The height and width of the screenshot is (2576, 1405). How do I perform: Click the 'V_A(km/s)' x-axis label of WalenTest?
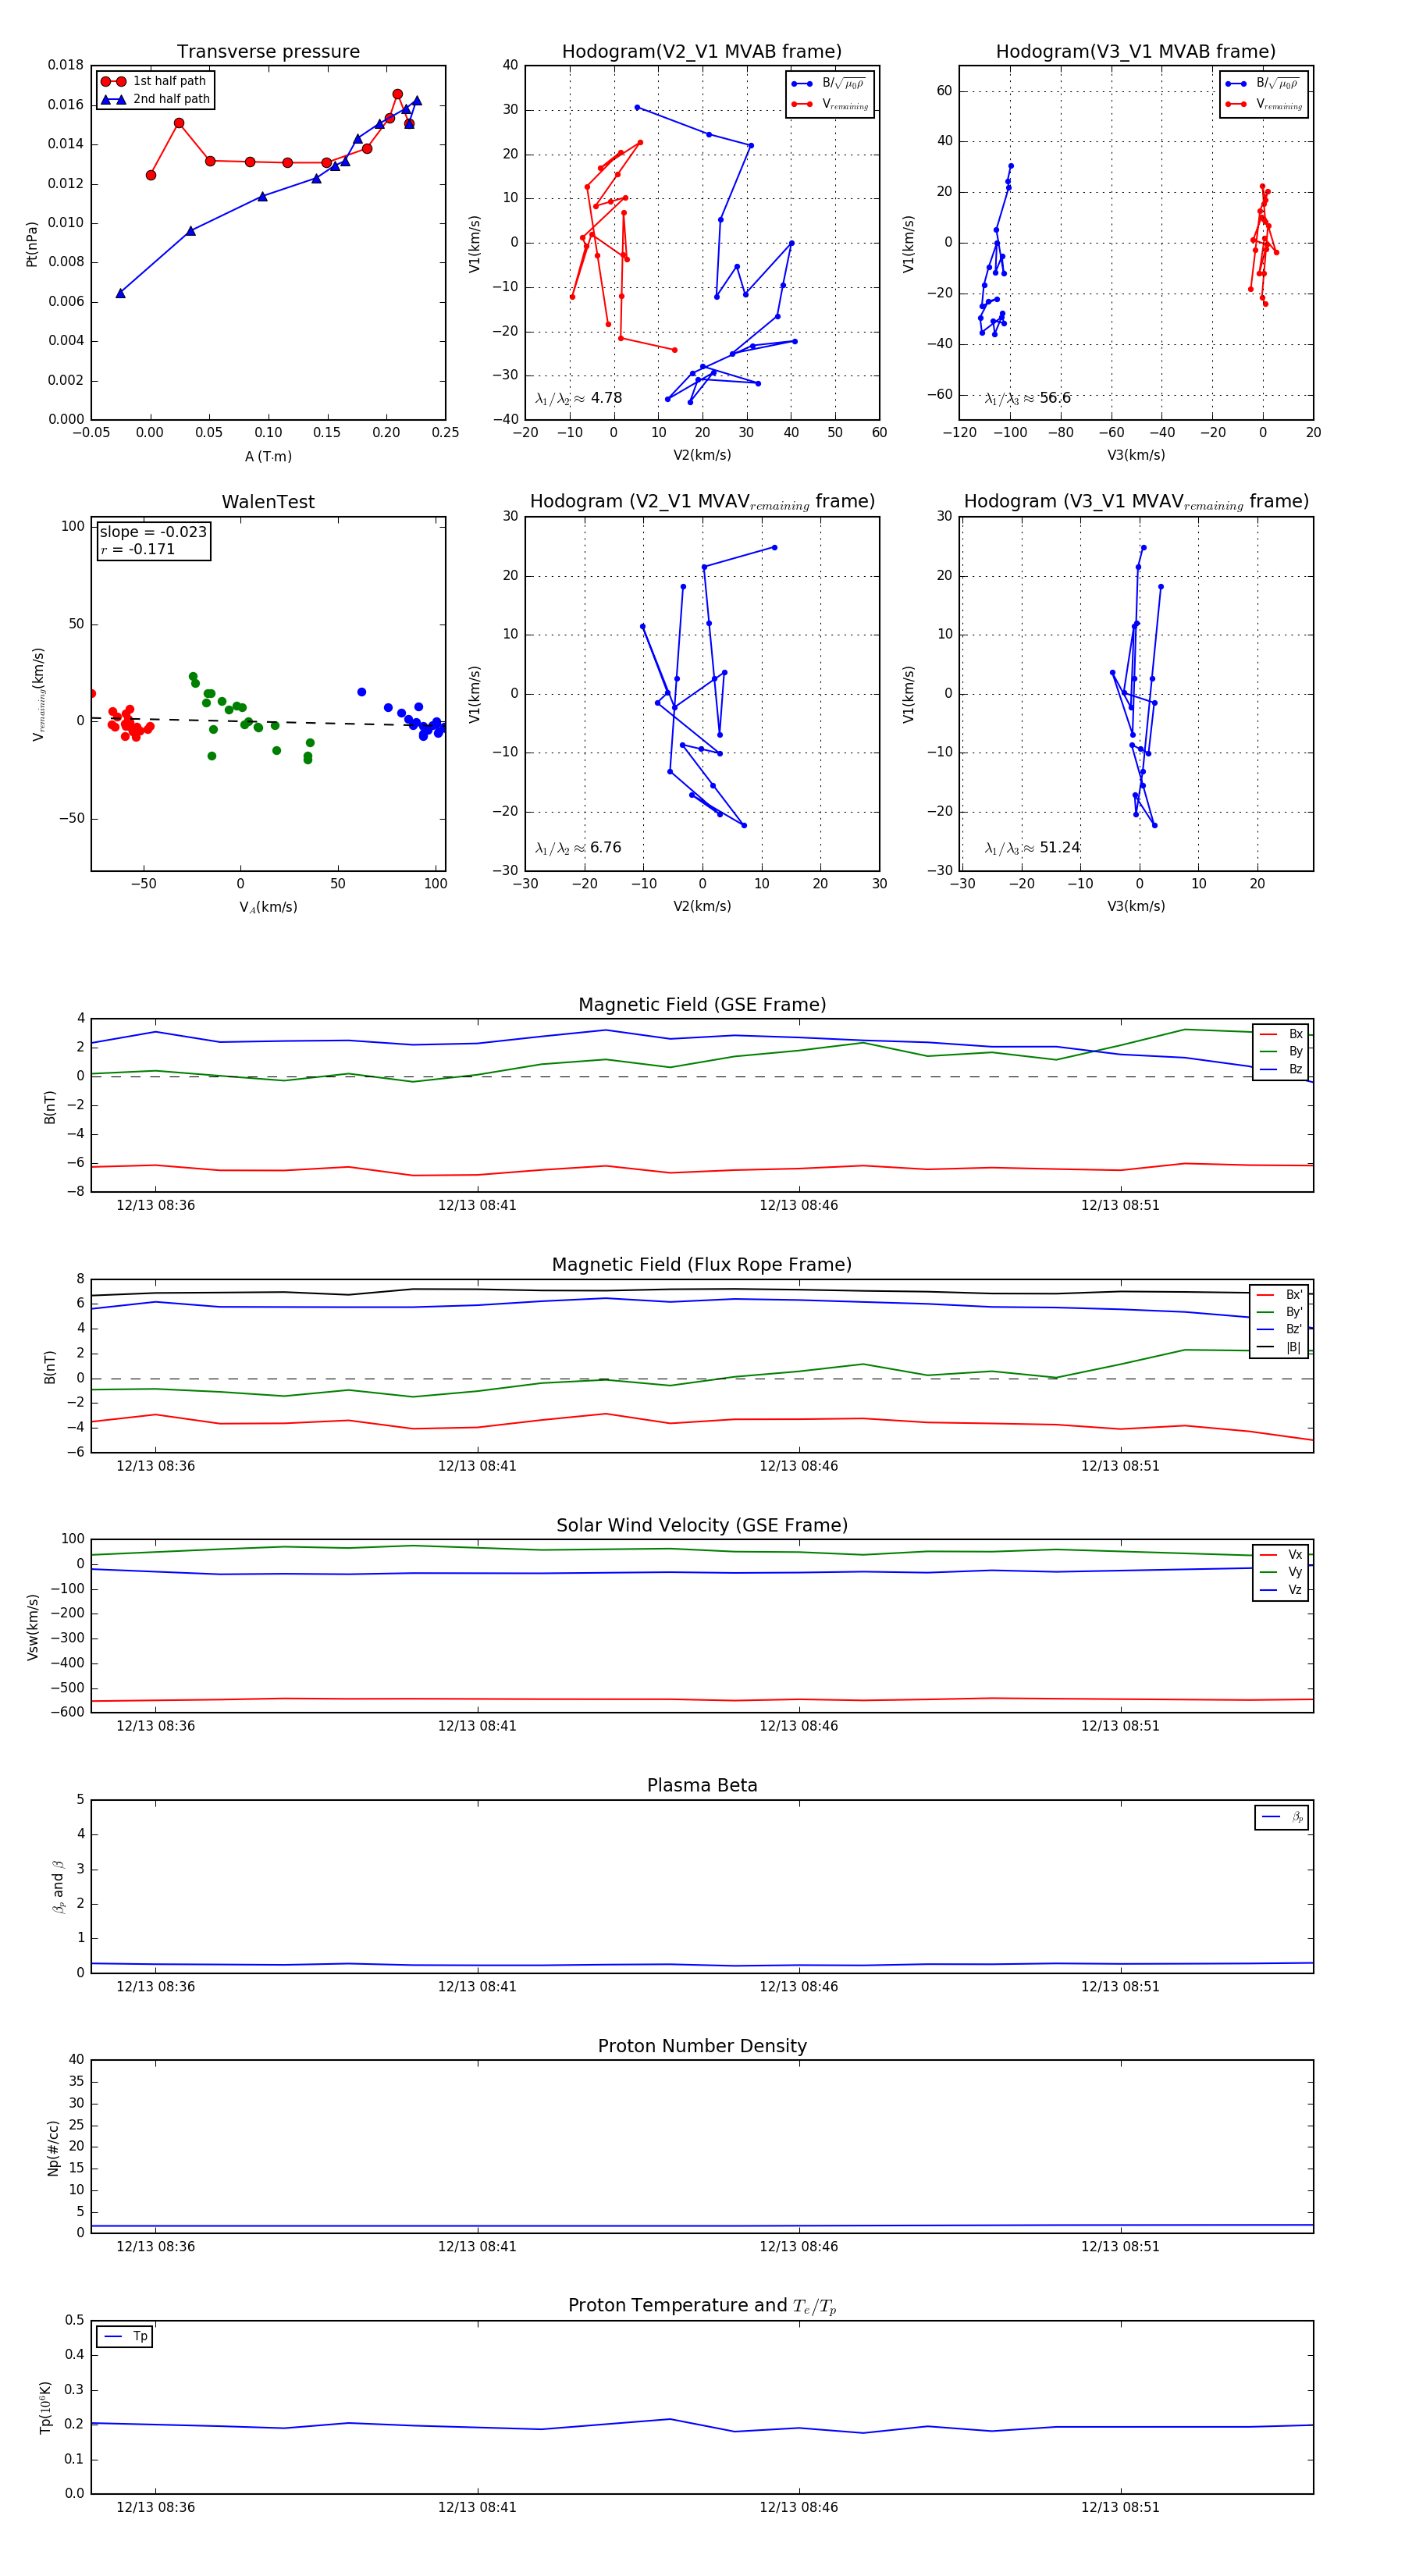coord(268,907)
